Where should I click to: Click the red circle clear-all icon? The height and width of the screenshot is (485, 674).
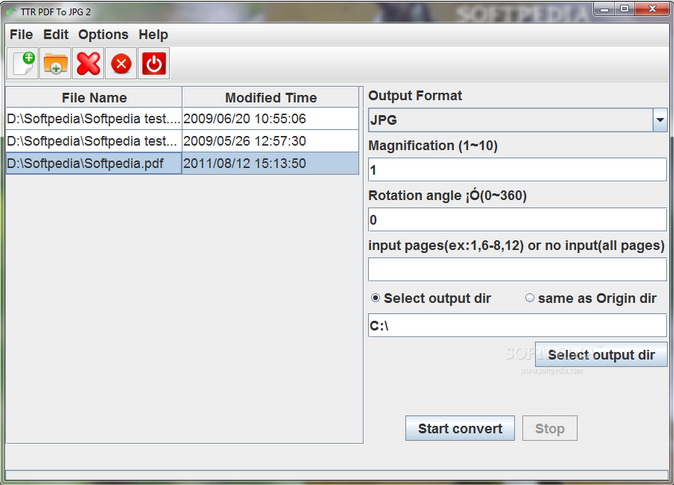point(121,64)
